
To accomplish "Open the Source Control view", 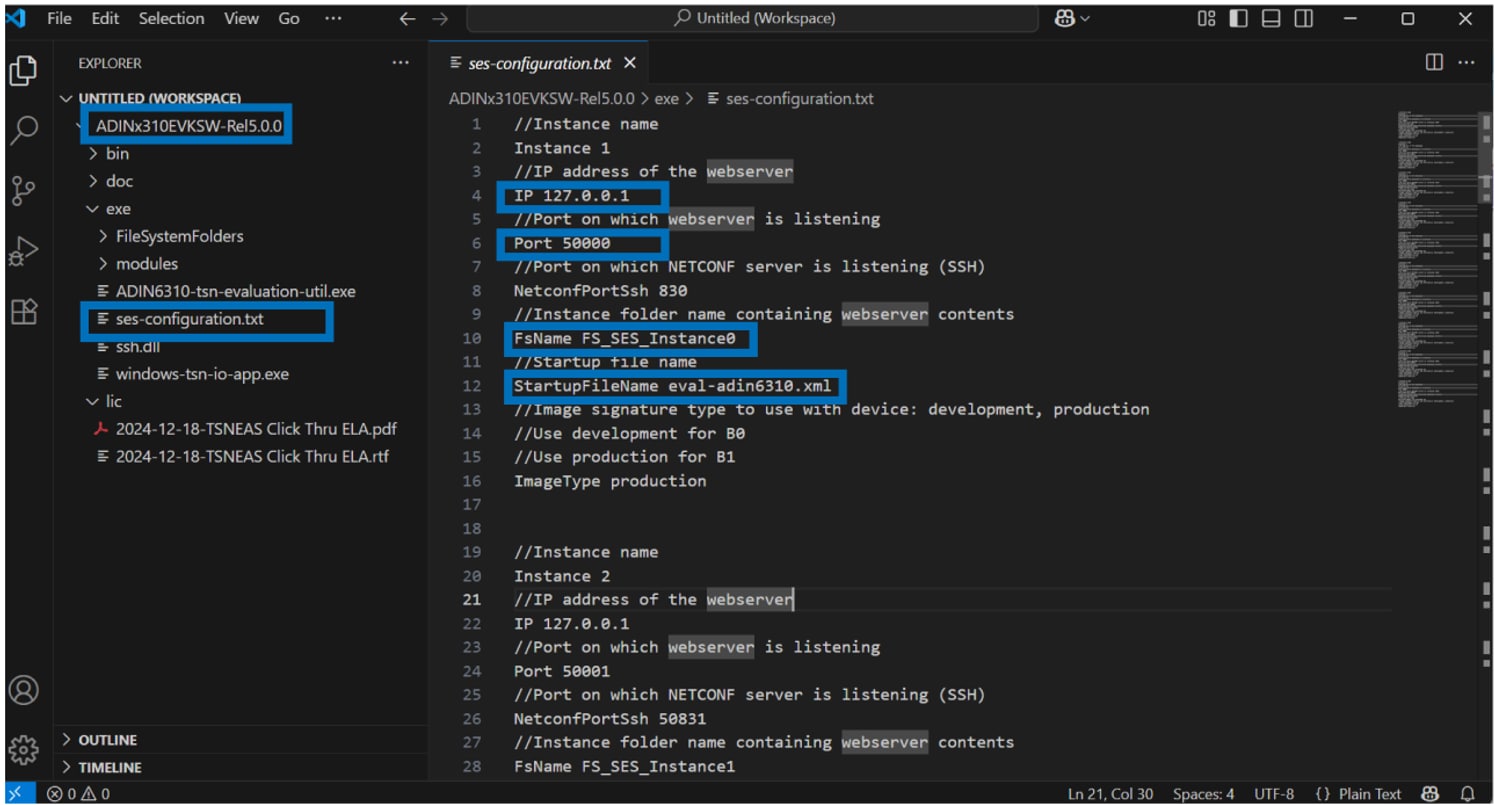I will coord(23,190).
